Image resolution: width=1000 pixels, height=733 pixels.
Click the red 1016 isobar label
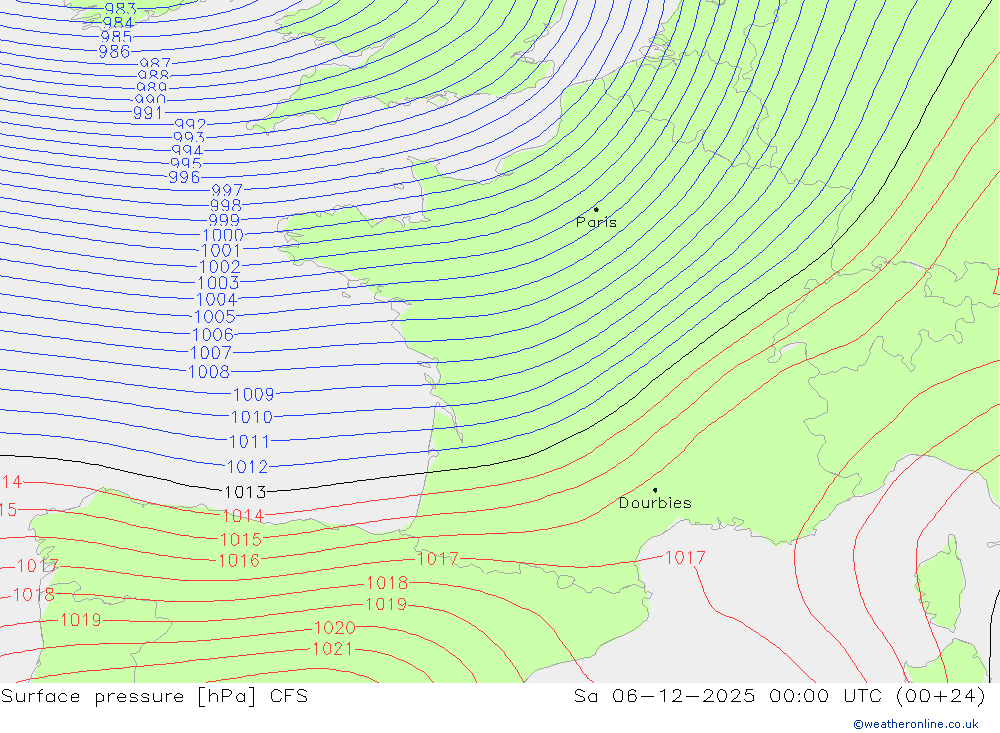pos(239,561)
